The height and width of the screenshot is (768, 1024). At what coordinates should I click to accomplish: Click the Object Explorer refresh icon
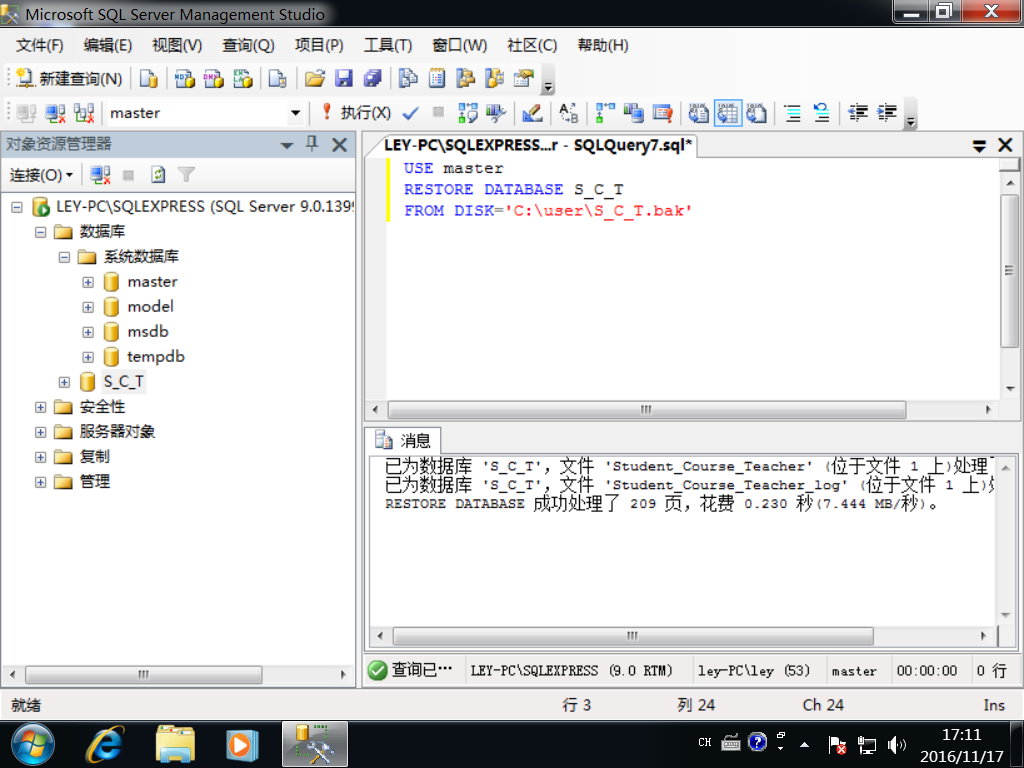point(157,175)
